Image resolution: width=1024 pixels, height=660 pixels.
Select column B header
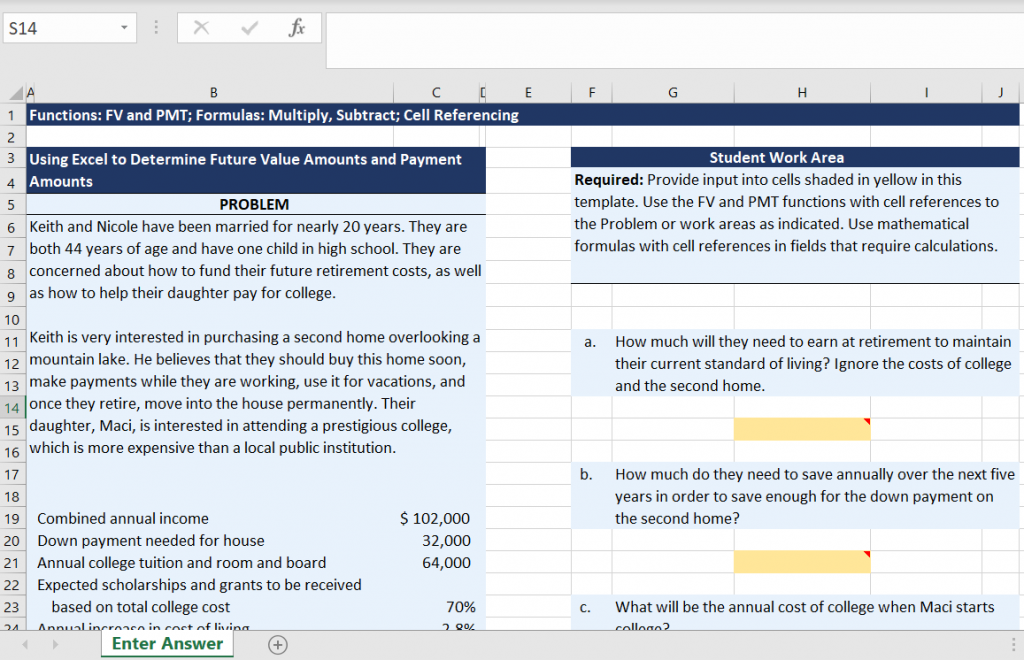(x=213, y=93)
